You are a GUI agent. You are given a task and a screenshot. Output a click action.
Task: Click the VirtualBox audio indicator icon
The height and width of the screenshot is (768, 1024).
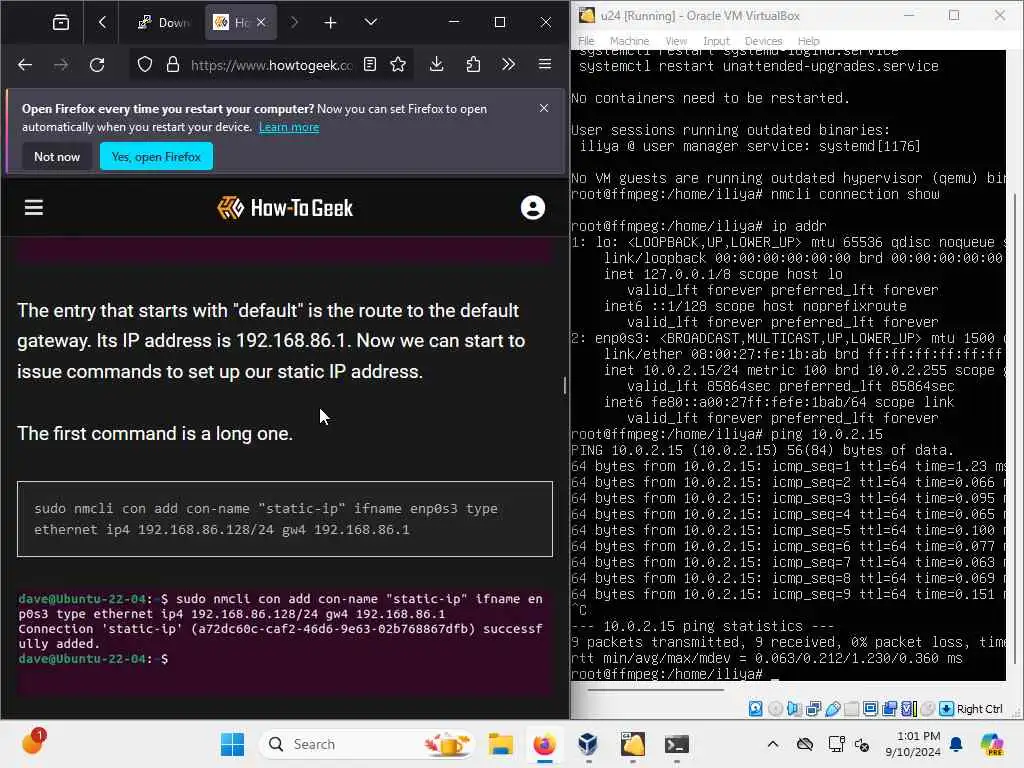pyautogui.click(x=794, y=709)
